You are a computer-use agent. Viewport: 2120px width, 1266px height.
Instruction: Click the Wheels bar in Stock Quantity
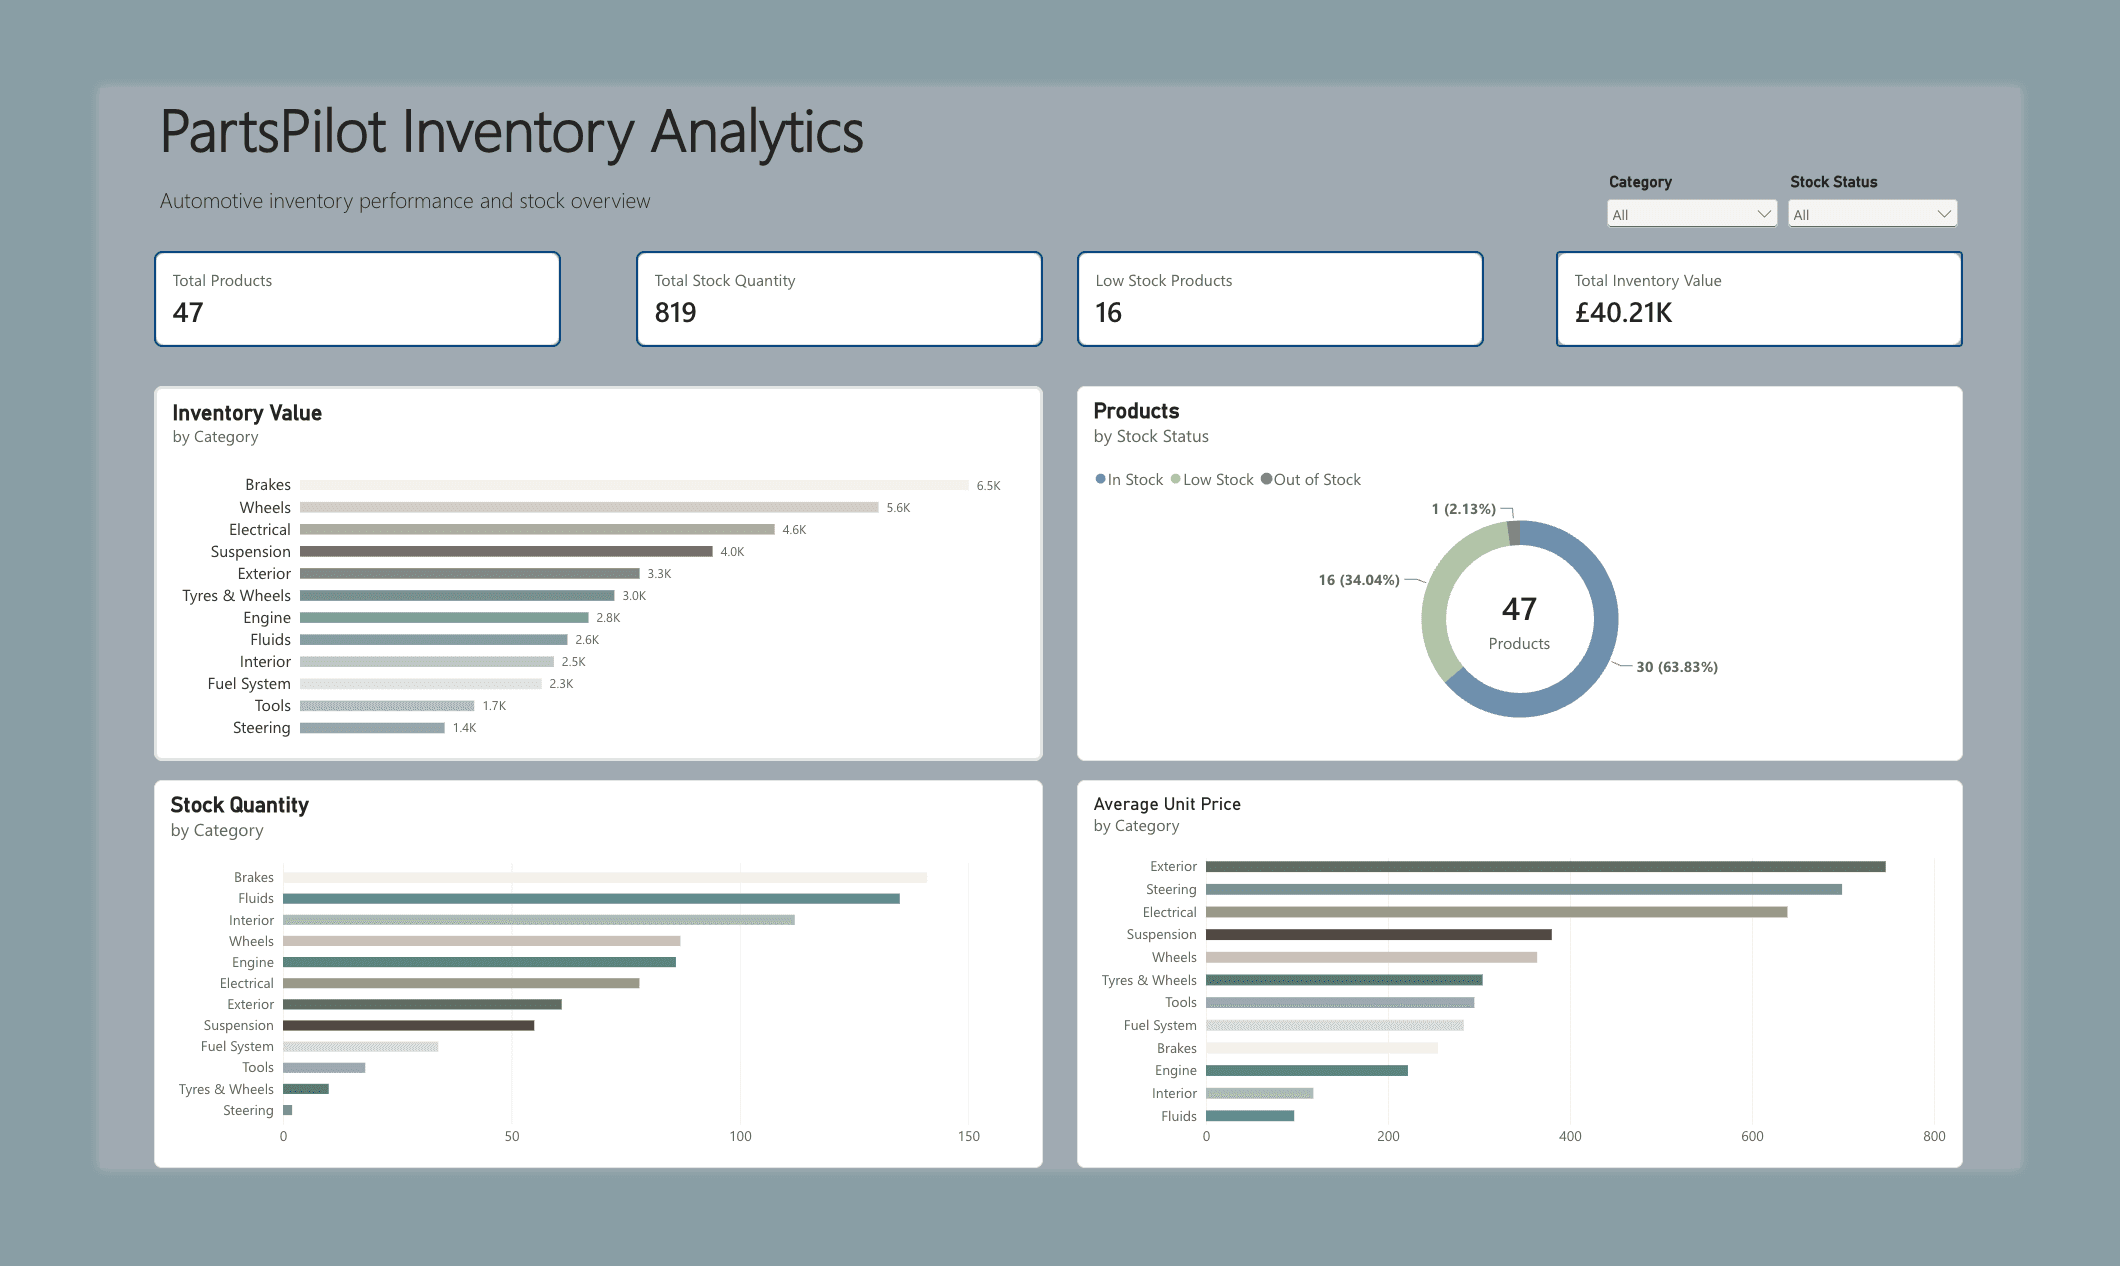[482, 941]
